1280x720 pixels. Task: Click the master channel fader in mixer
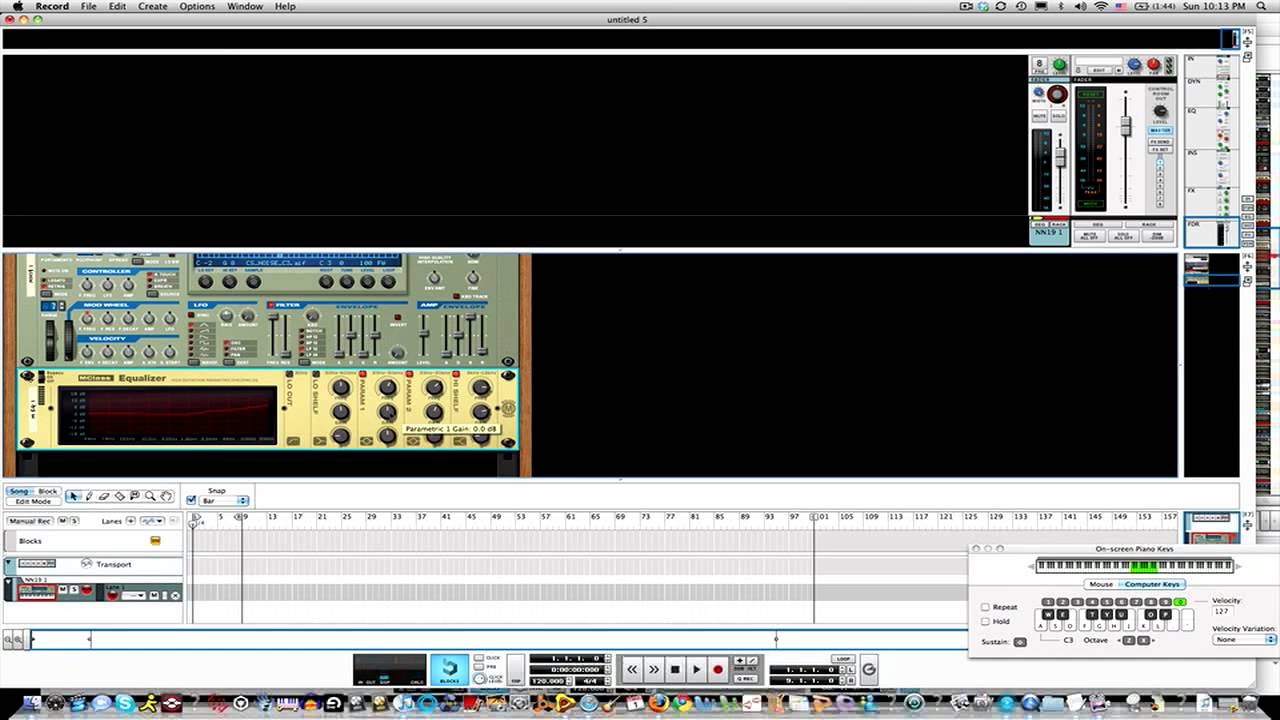[1125, 127]
